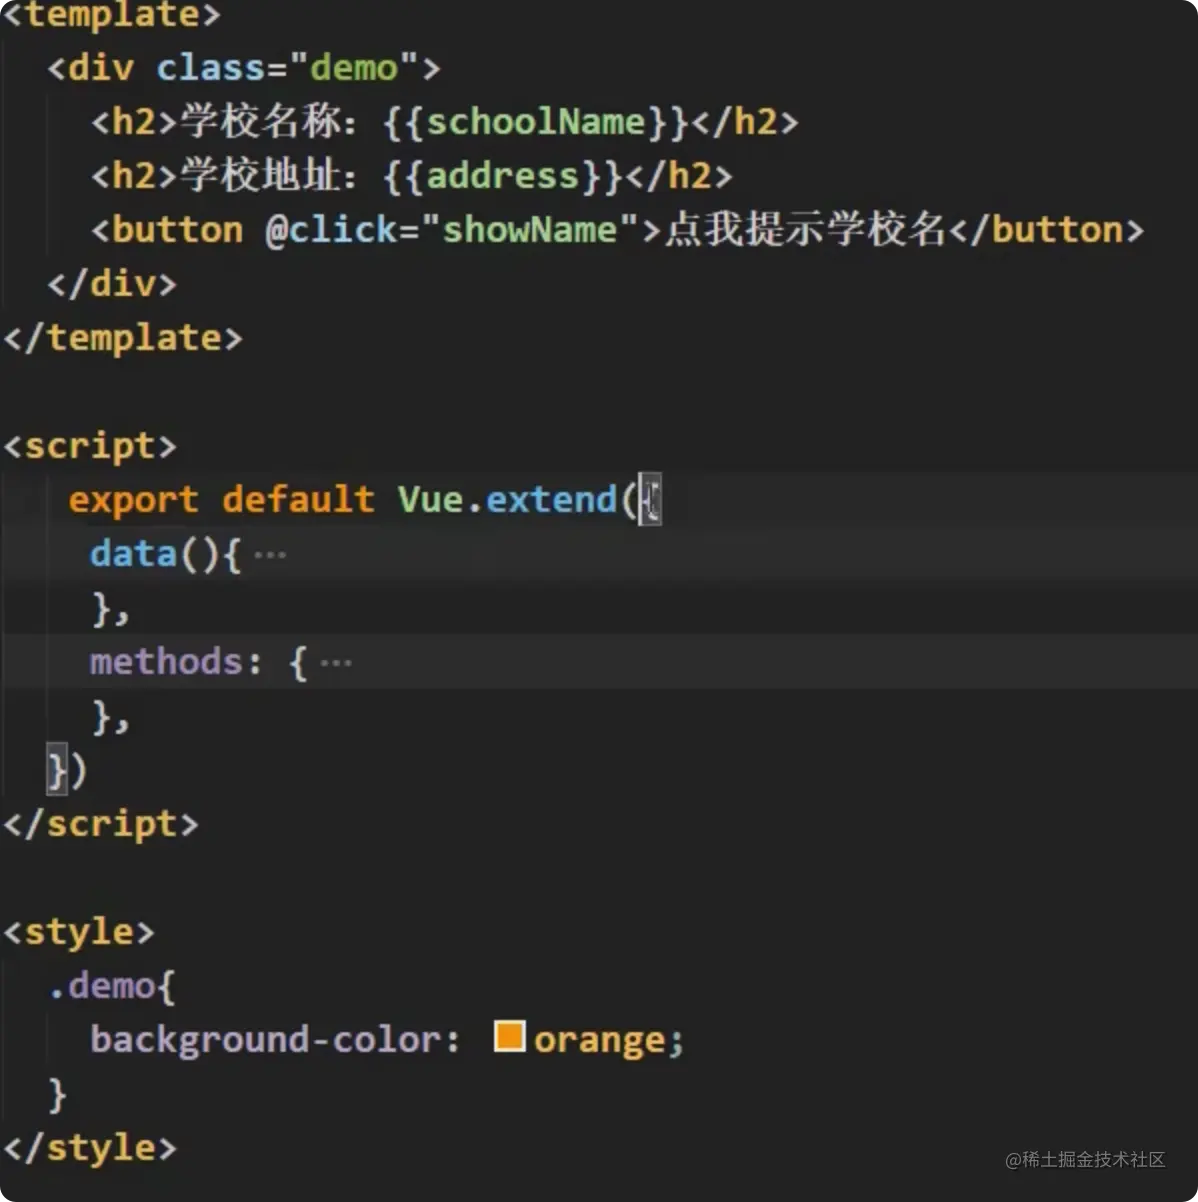Click the 学校名称 heading text

point(260,121)
